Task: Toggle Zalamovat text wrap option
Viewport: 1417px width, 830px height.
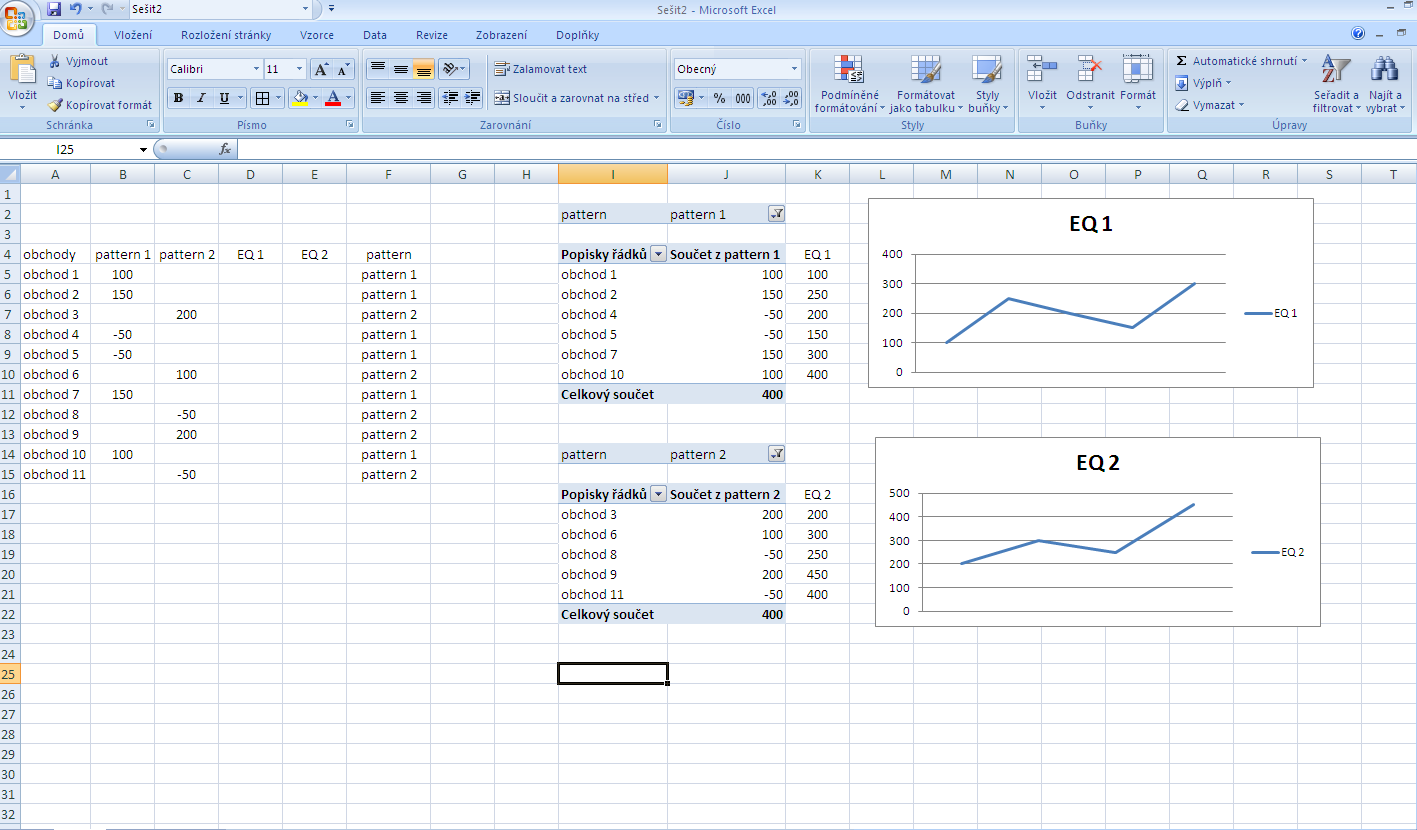Action: (x=541, y=69)
